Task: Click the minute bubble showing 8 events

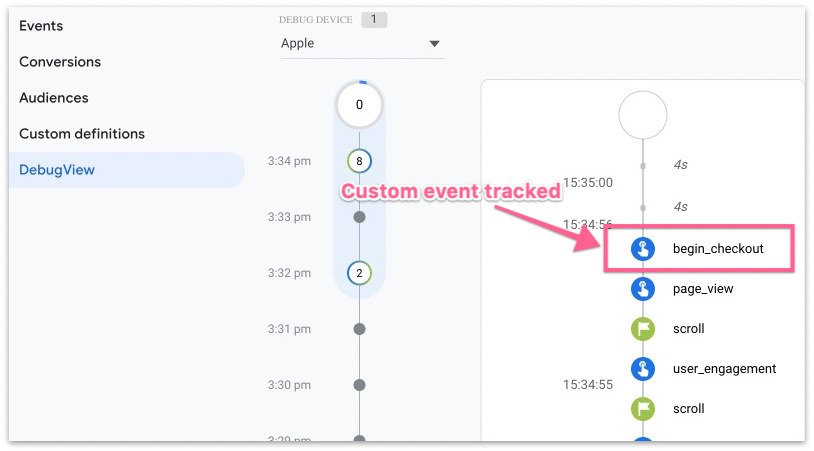Action: (360, 160)
